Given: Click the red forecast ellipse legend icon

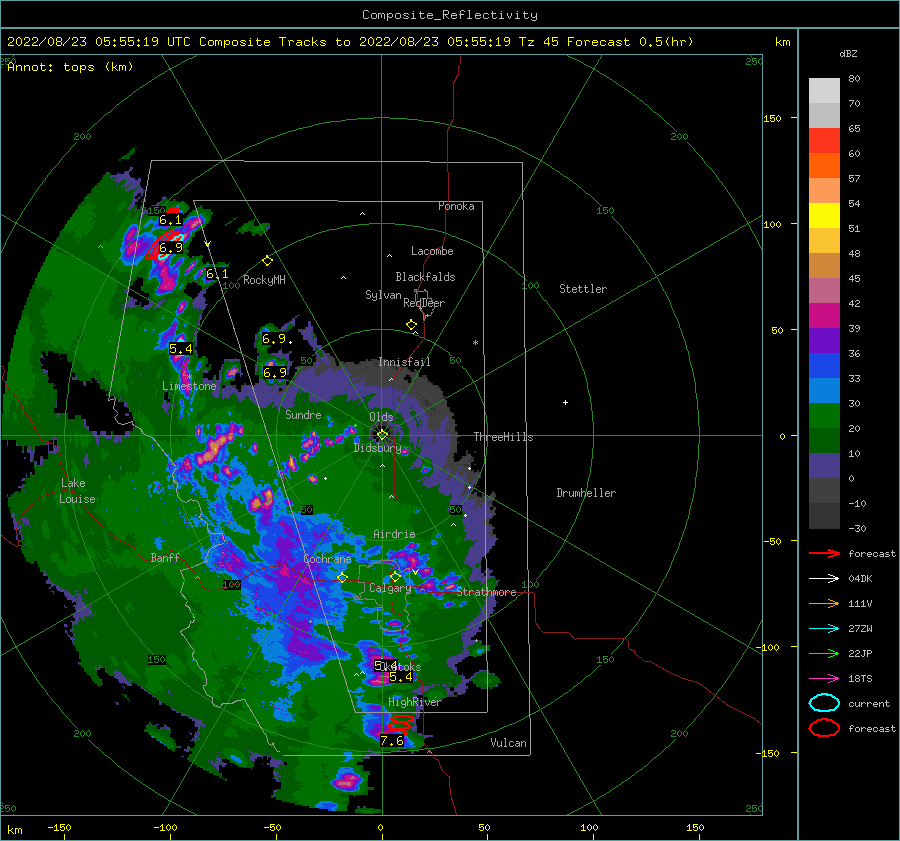Looking at the screenshot, I should tap(824, 728).
